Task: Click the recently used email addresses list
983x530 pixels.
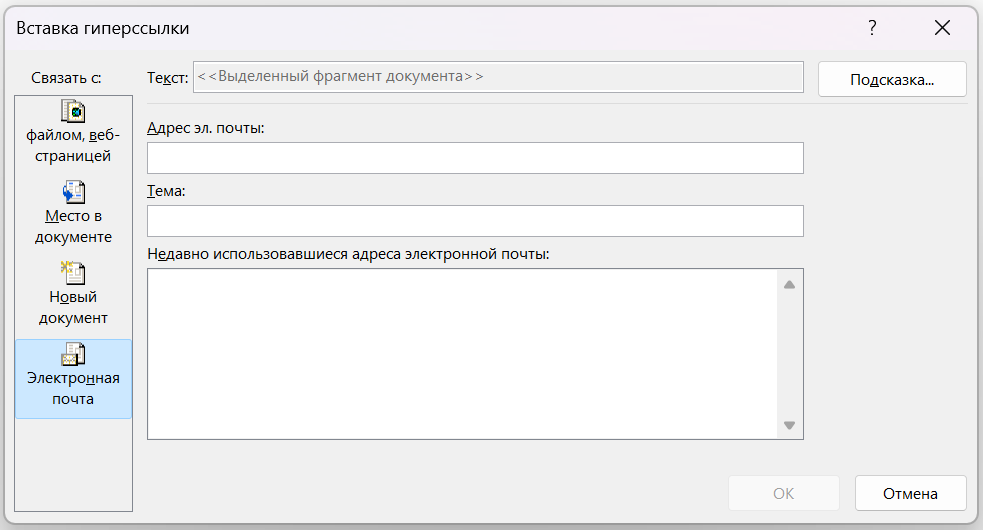Action: (x=462, y=353)
